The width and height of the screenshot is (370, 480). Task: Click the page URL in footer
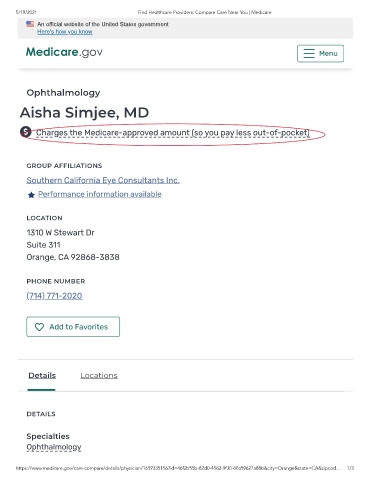point(178,468)
